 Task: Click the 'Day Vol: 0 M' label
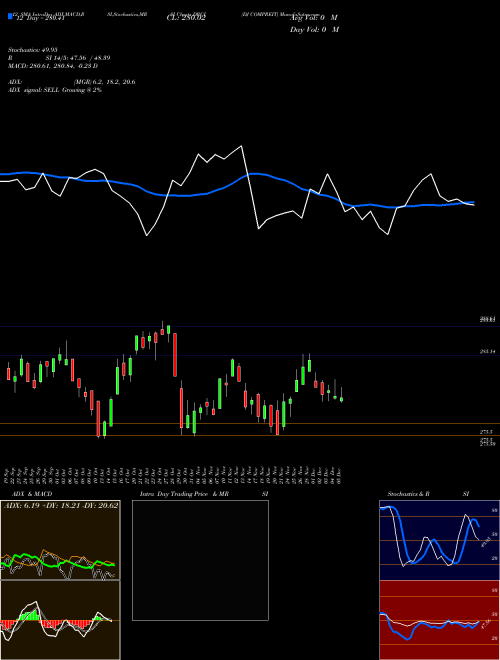[314, 30]
